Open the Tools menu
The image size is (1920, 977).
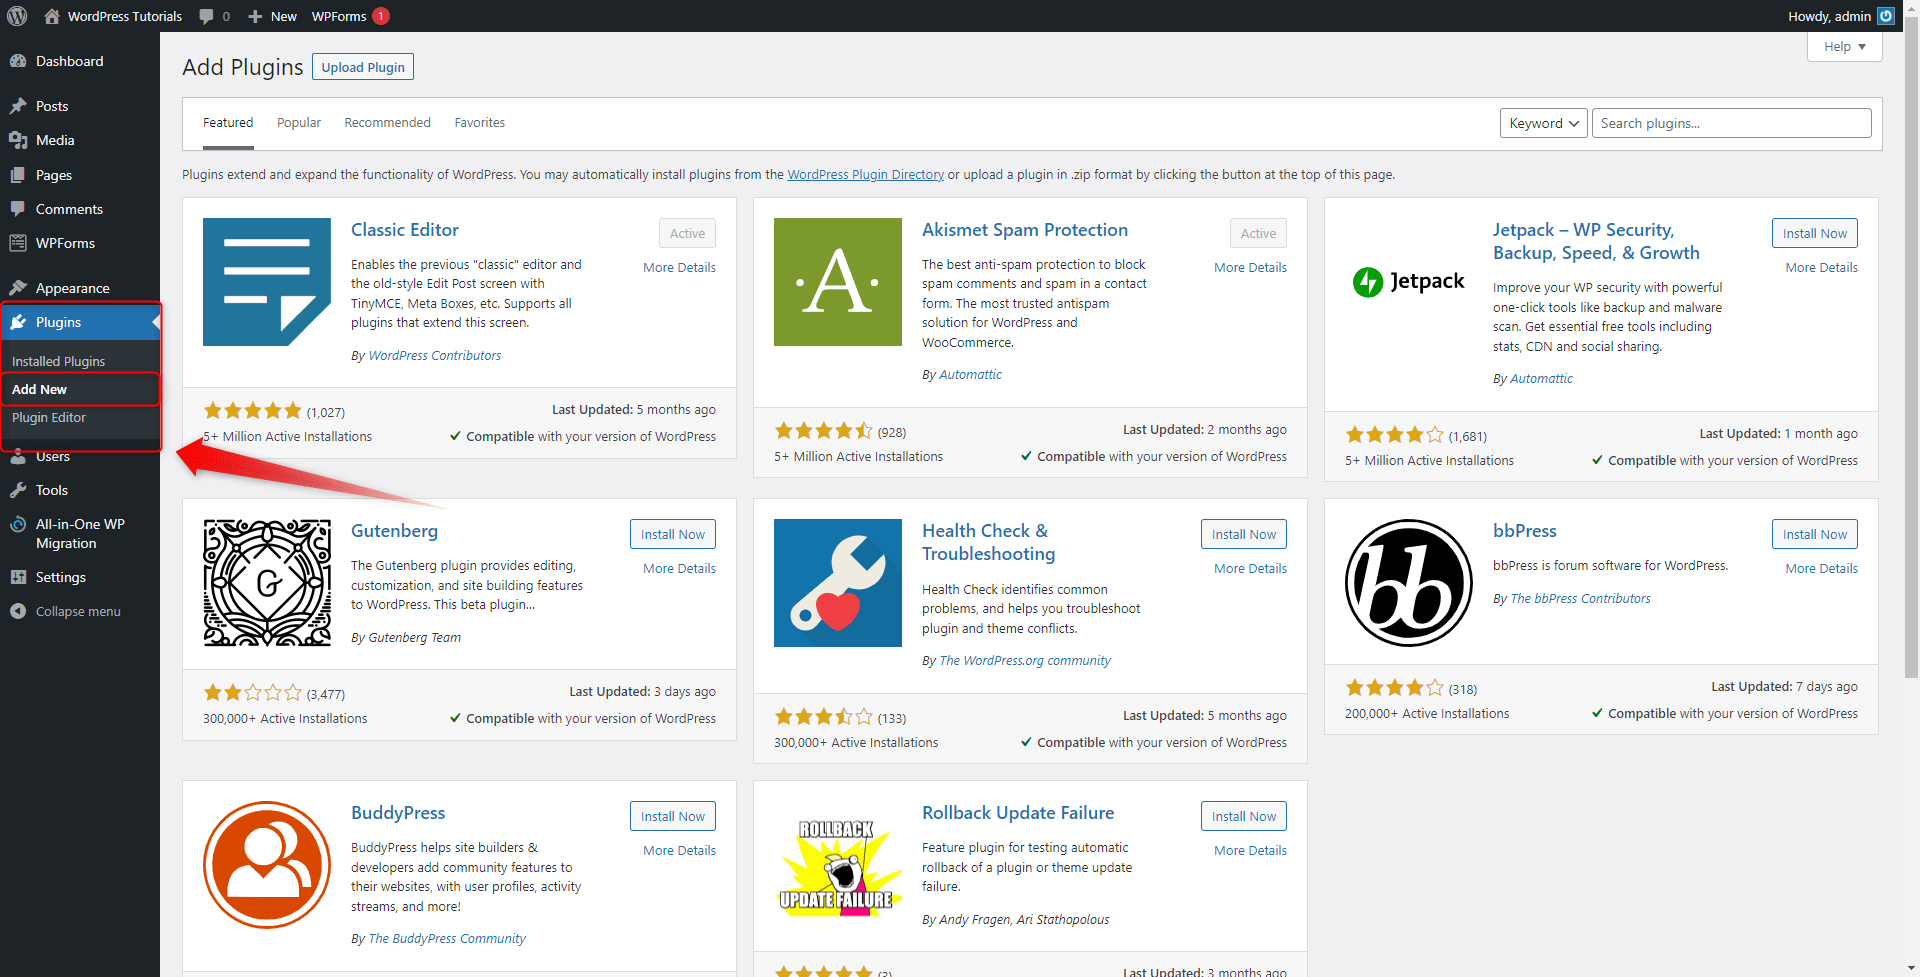tap(80, 490)
